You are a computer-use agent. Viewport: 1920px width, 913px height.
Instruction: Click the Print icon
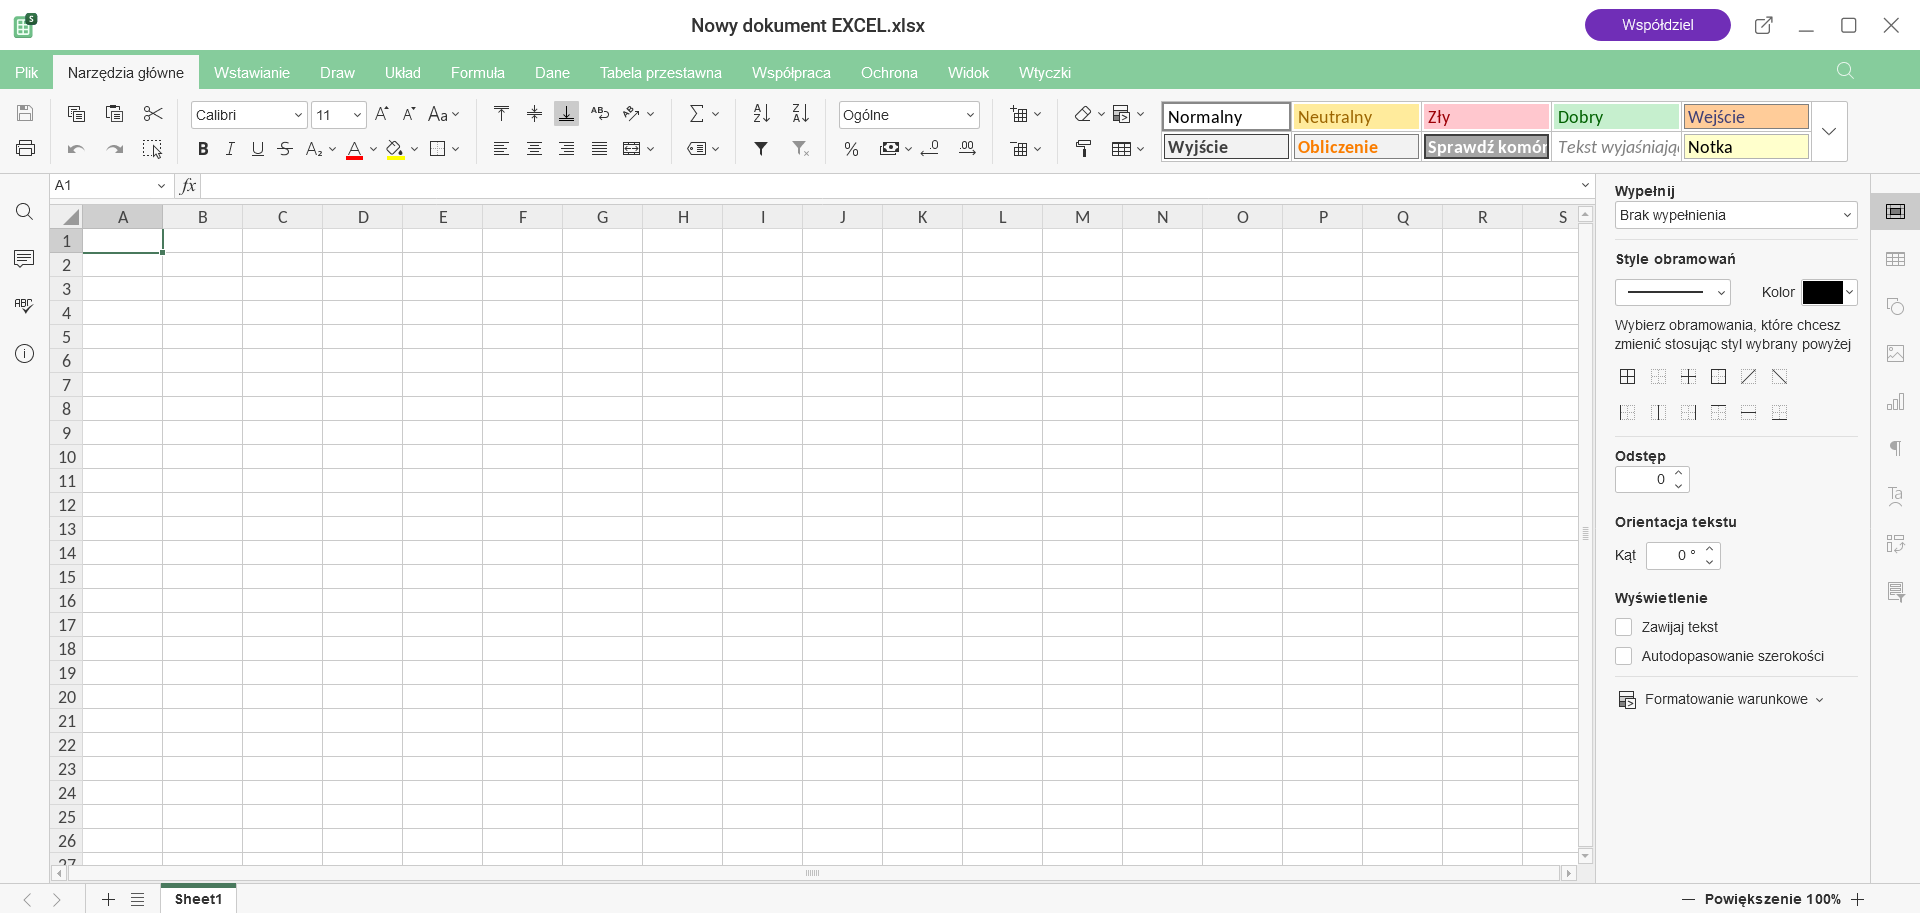(x=26, y=149)
